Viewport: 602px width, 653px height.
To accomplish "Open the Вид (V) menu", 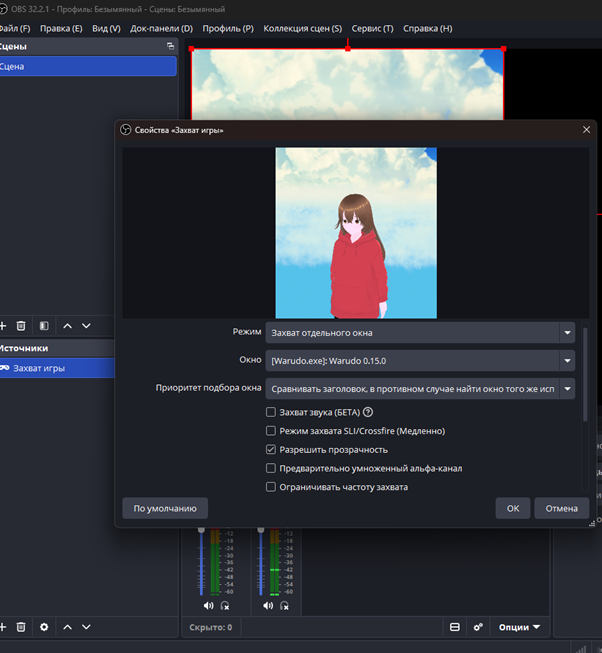I will 106,28.
